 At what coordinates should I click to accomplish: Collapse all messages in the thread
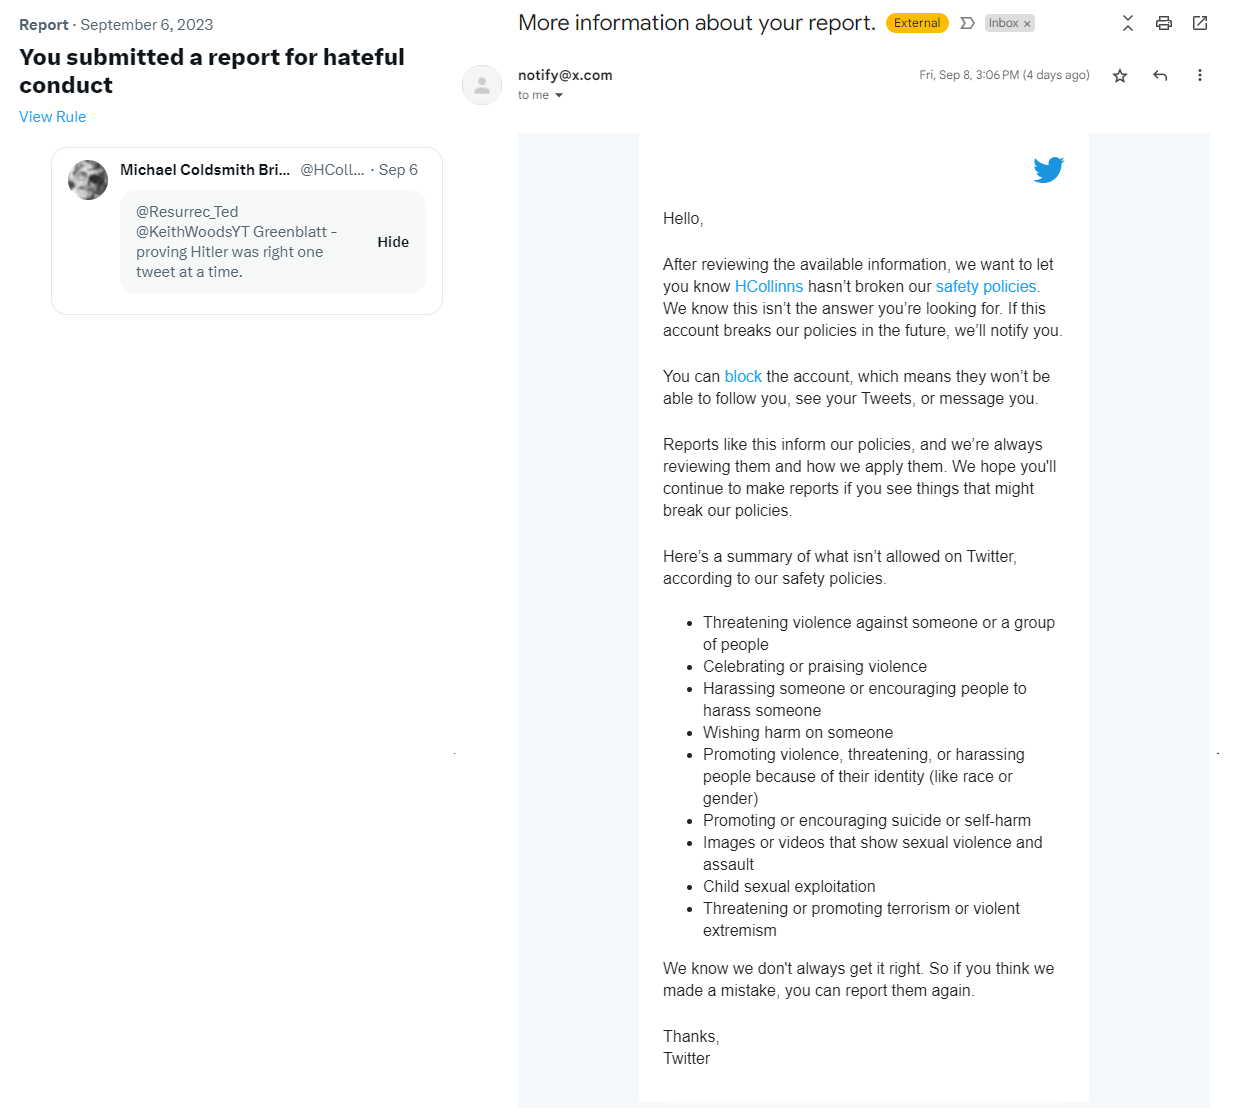coord(1128,23)
